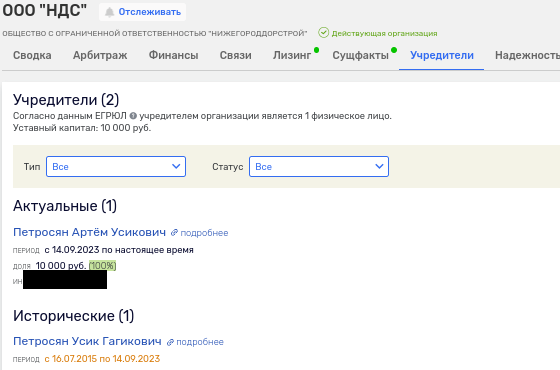Click подробнее next to Петросян Артём Усикович
The width and height of the screenshot is (560, 370).
pyautogui.click(x=204, y=233)
